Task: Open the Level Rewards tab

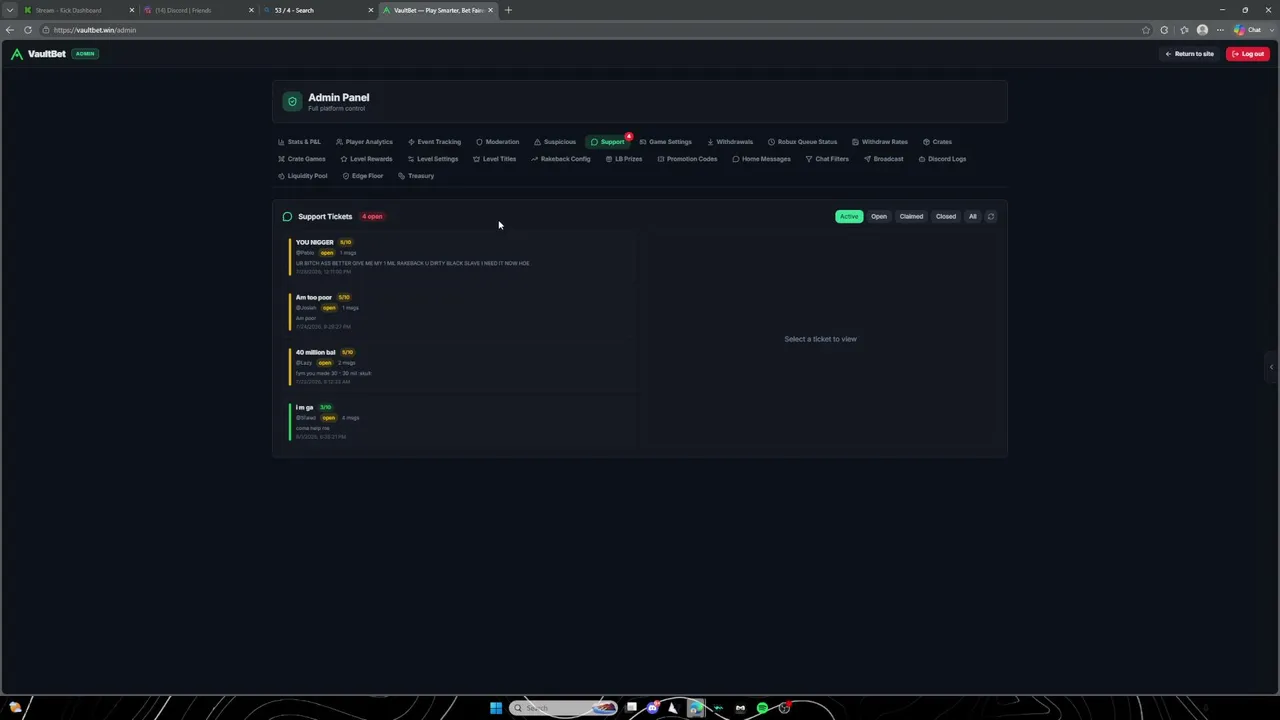Action: point(366,159)
